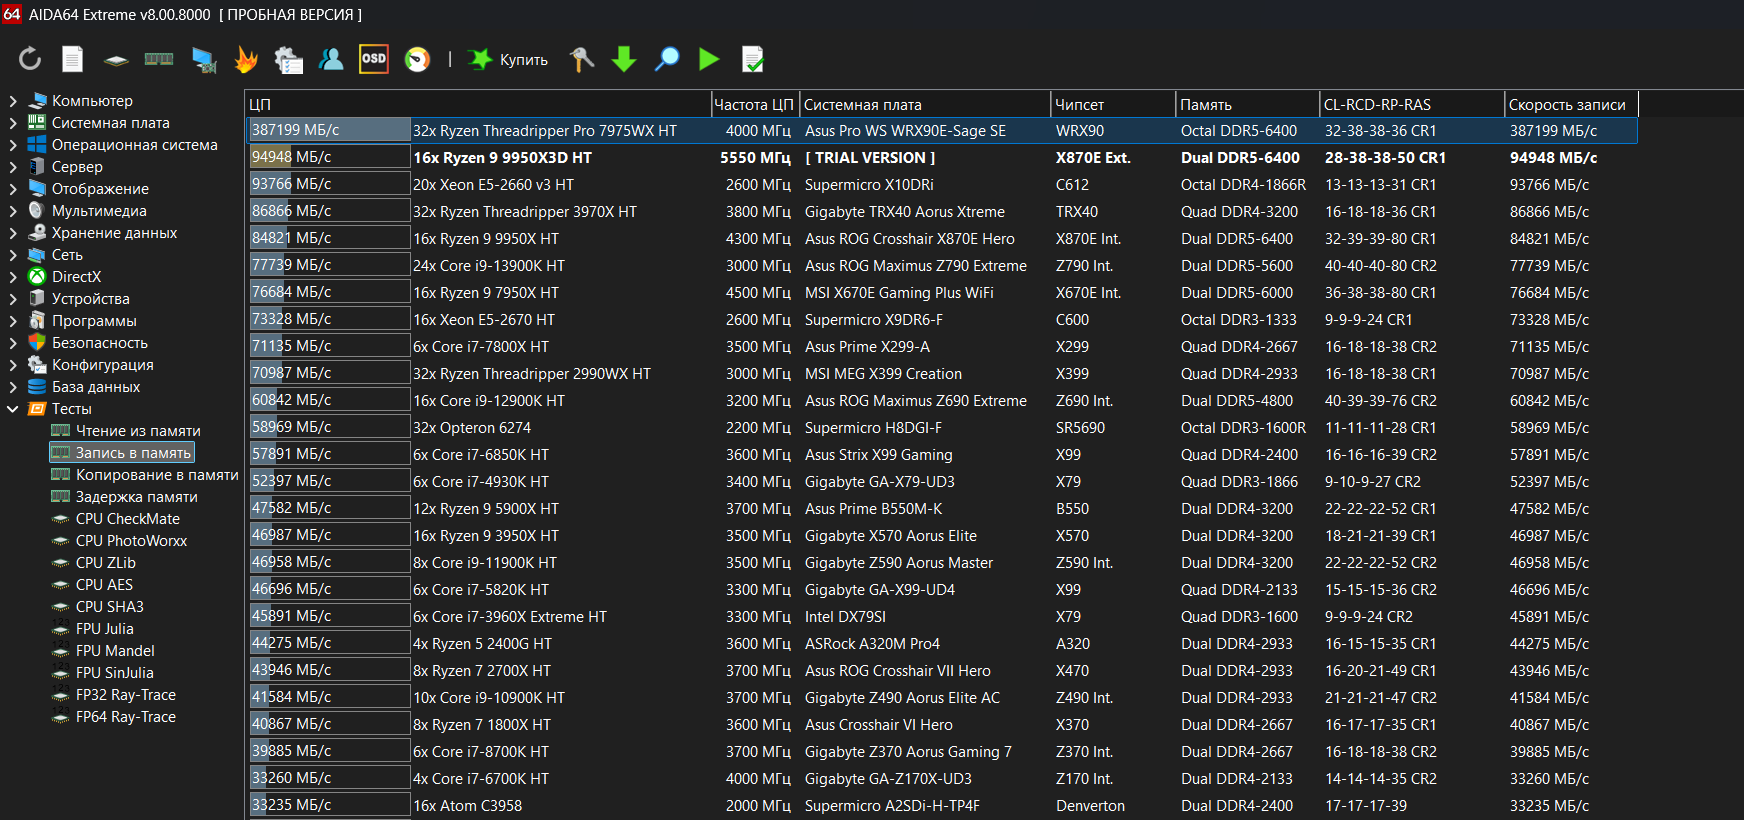This screenshot has width=1744, height=820.
Task: Open the FPU Julia test
Action: pos(104,629)
